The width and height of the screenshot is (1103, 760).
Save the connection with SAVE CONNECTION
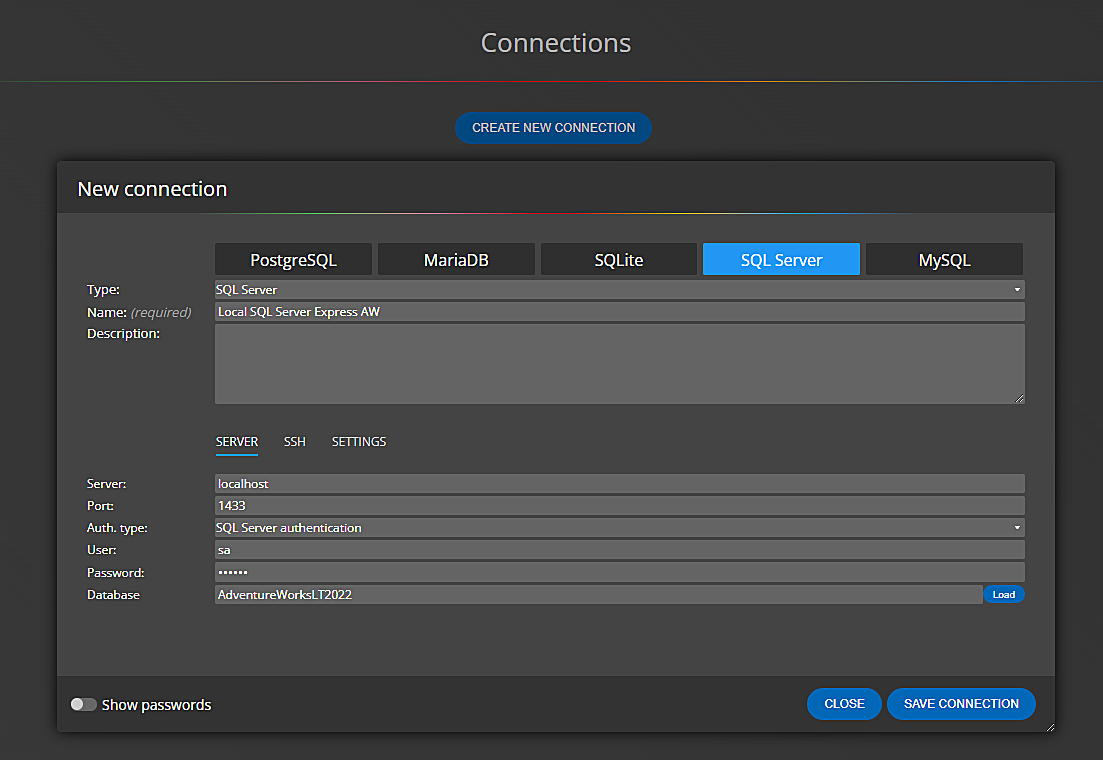tap(960, 703)
